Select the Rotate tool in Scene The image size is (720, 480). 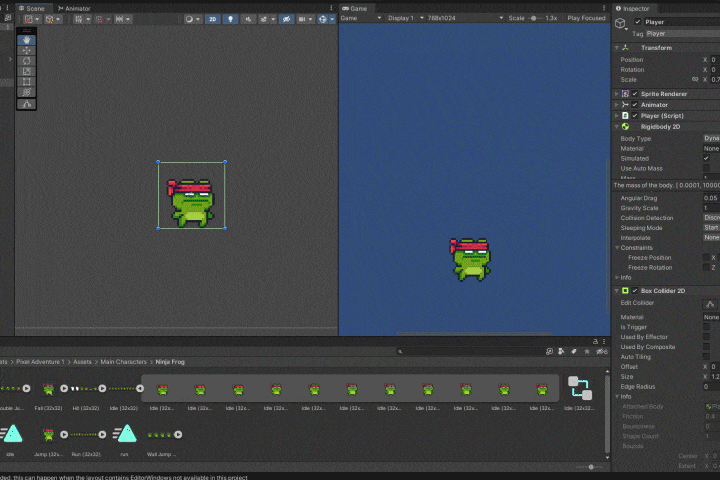coord(26,61)
